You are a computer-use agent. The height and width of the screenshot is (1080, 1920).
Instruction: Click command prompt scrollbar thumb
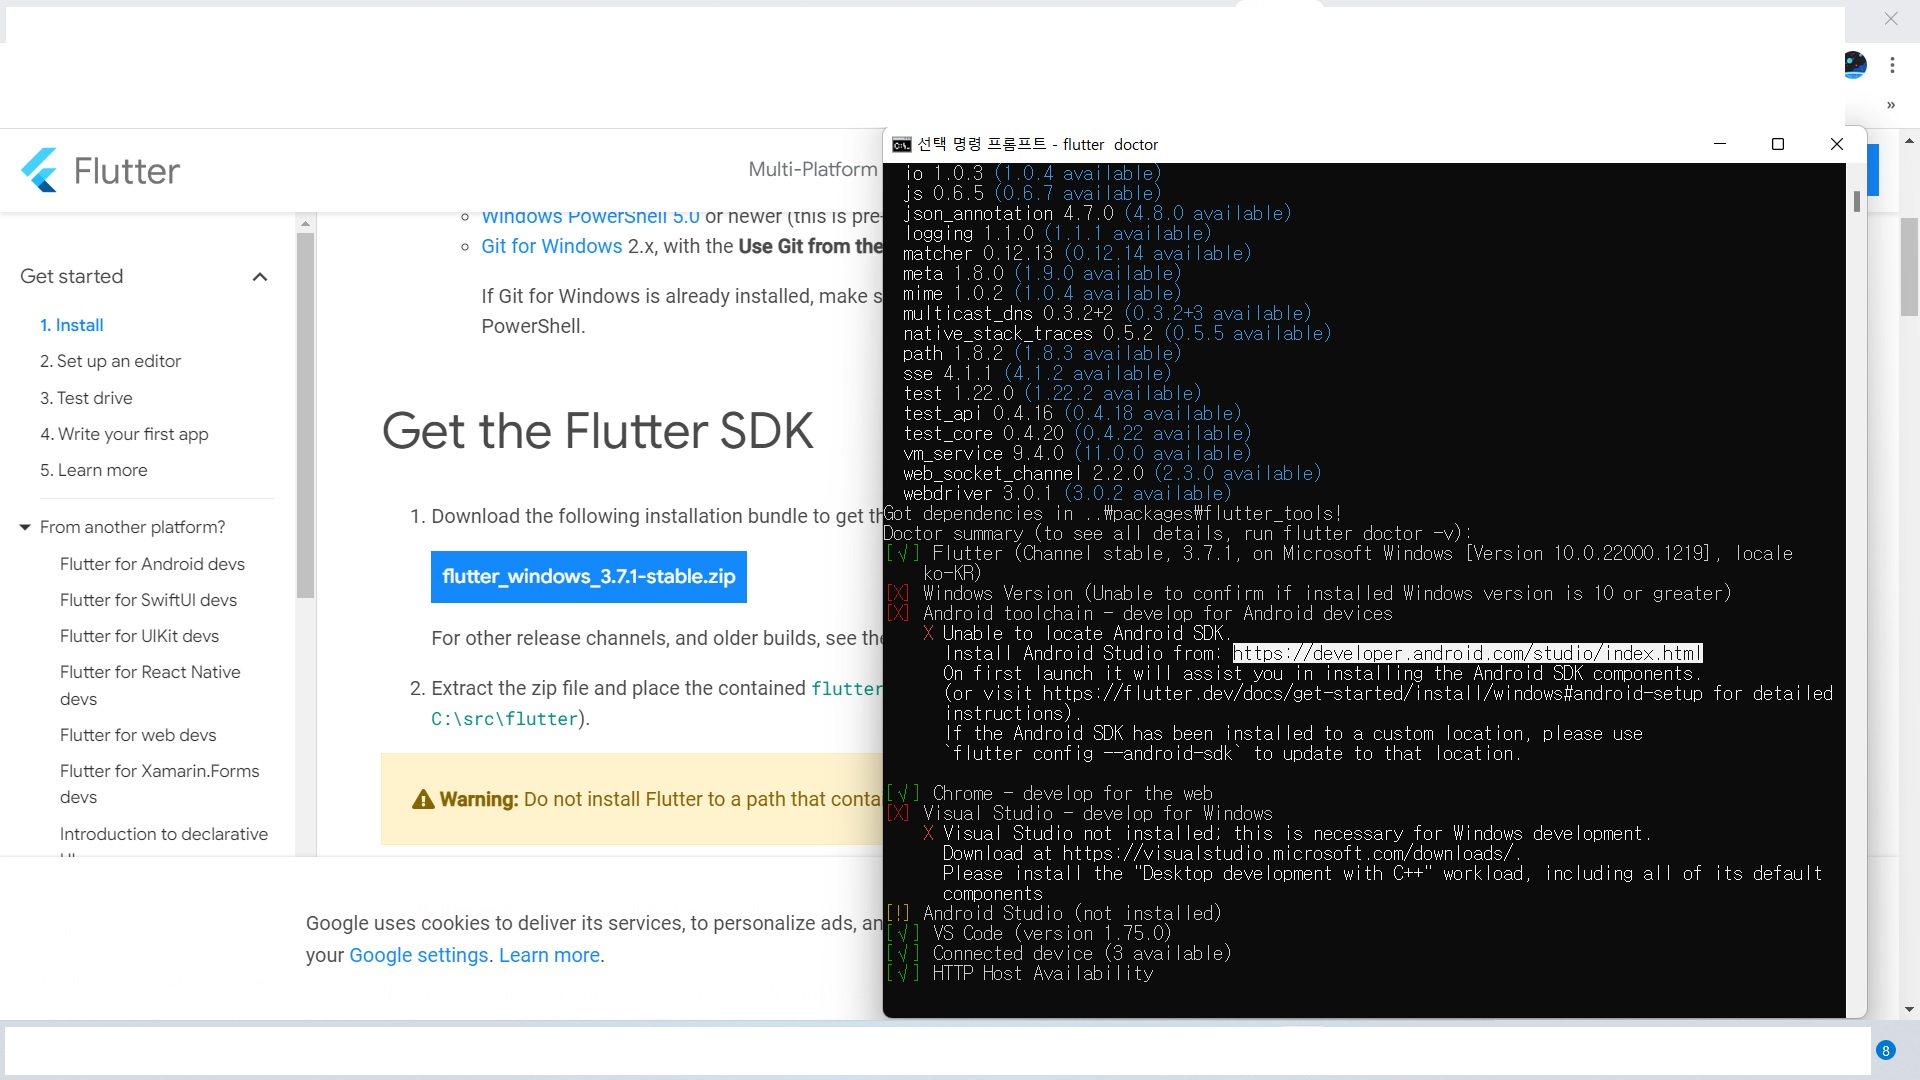point(1857,201)
